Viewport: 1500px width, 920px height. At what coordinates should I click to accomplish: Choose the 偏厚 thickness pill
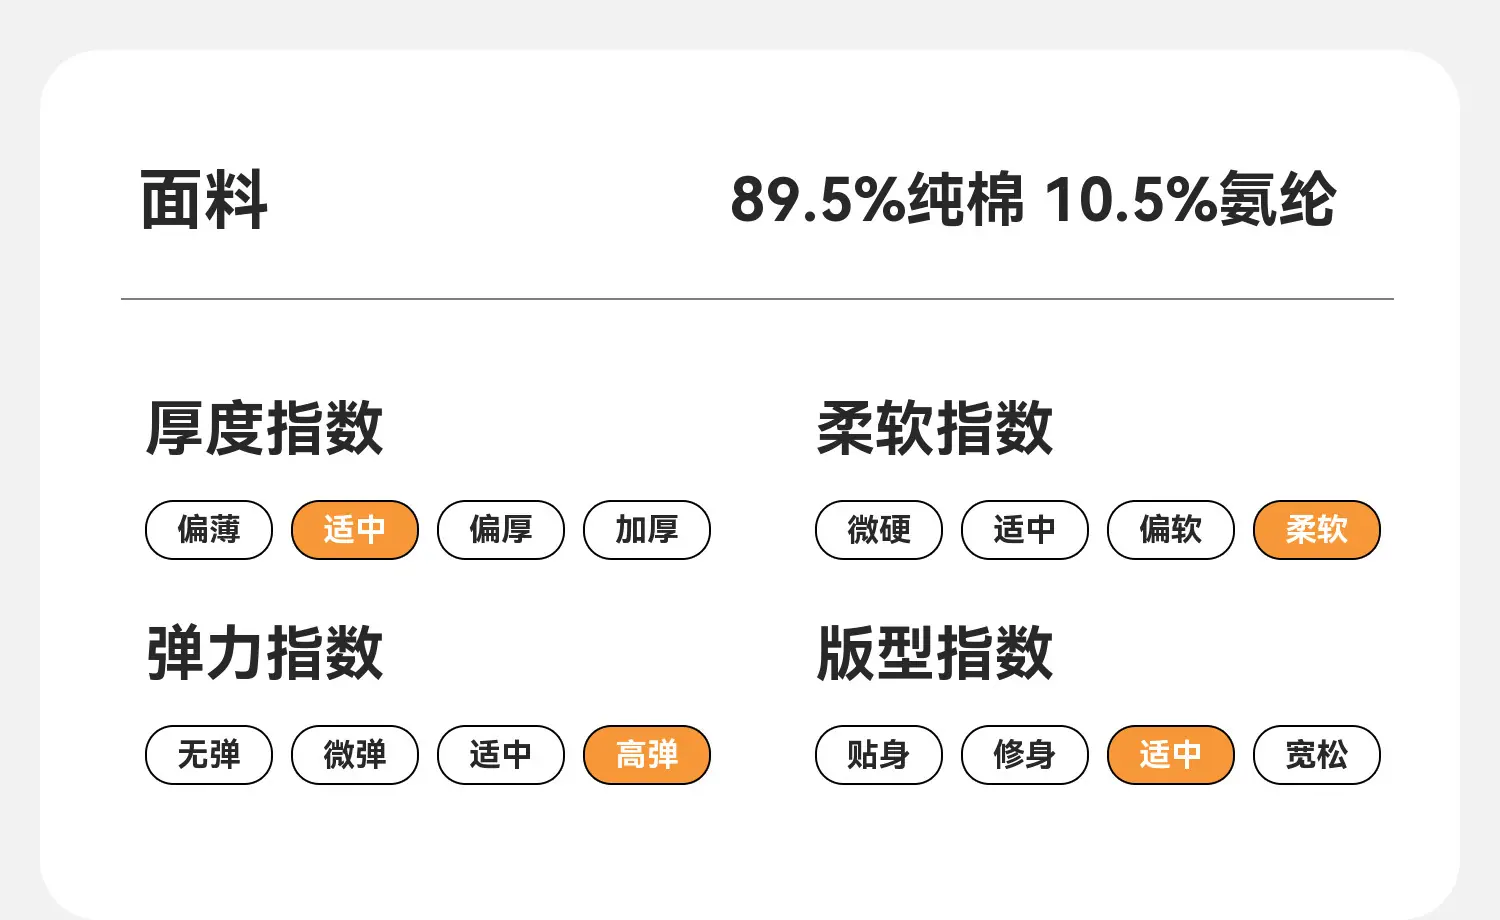pos(501,530)
